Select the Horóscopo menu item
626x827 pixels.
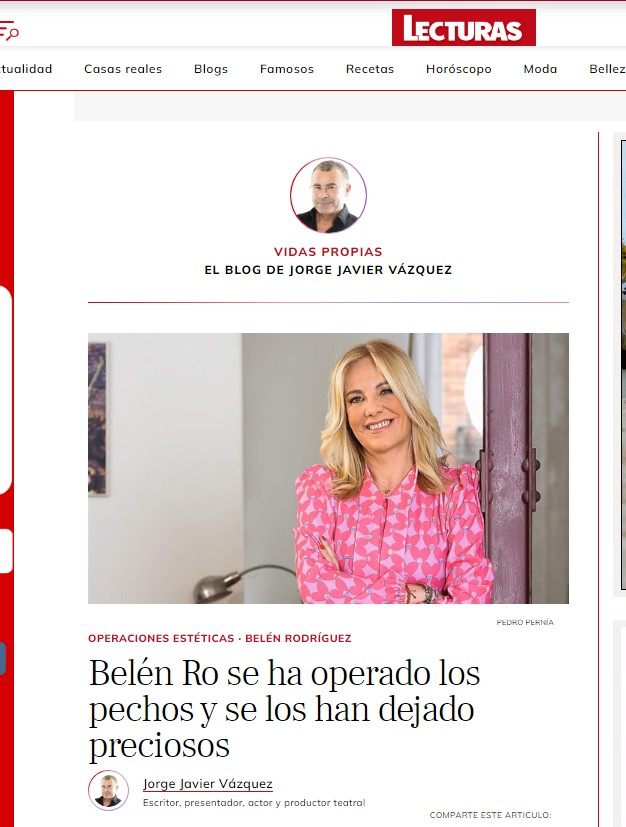click(x=459, y=69)
